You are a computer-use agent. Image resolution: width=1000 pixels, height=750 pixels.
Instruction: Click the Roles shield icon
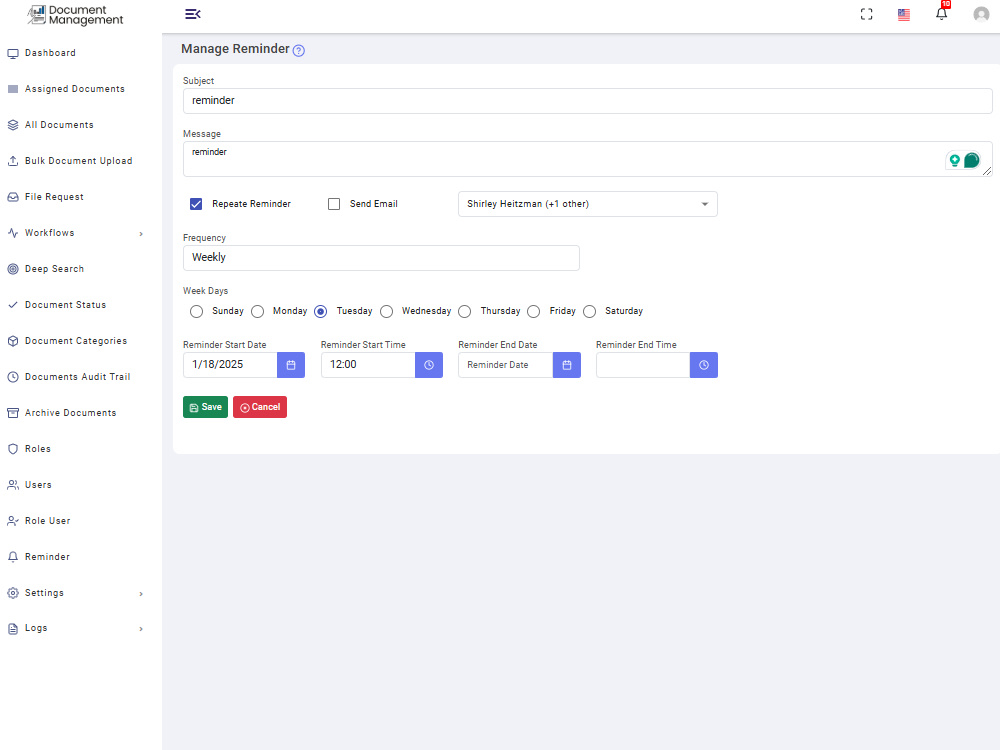(13, 449)
